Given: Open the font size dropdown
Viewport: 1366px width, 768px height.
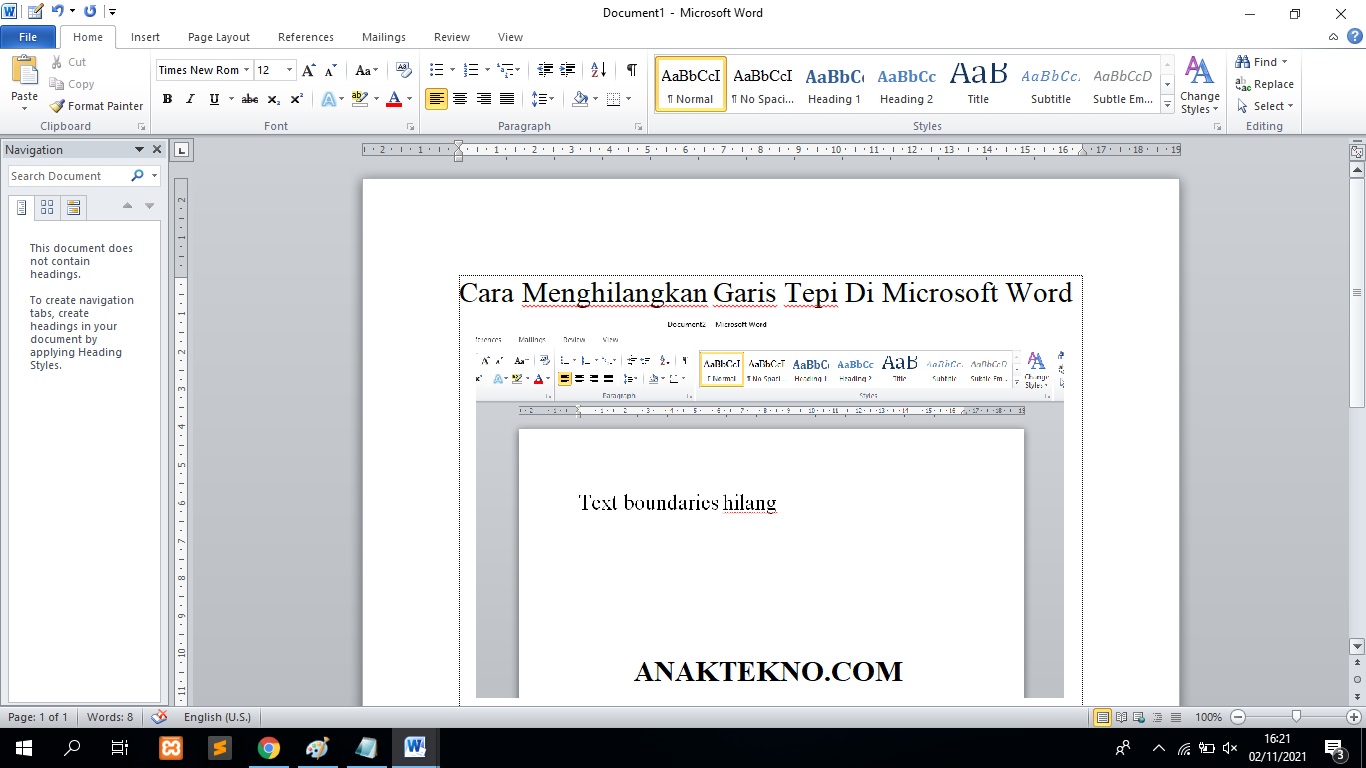Looking at the screenshot, I should [290, 70].
